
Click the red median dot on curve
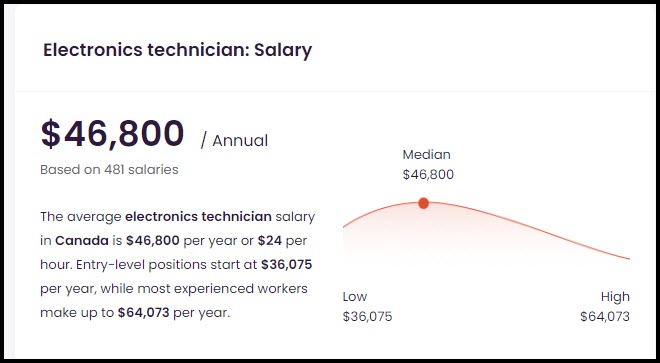pos(423,203)
